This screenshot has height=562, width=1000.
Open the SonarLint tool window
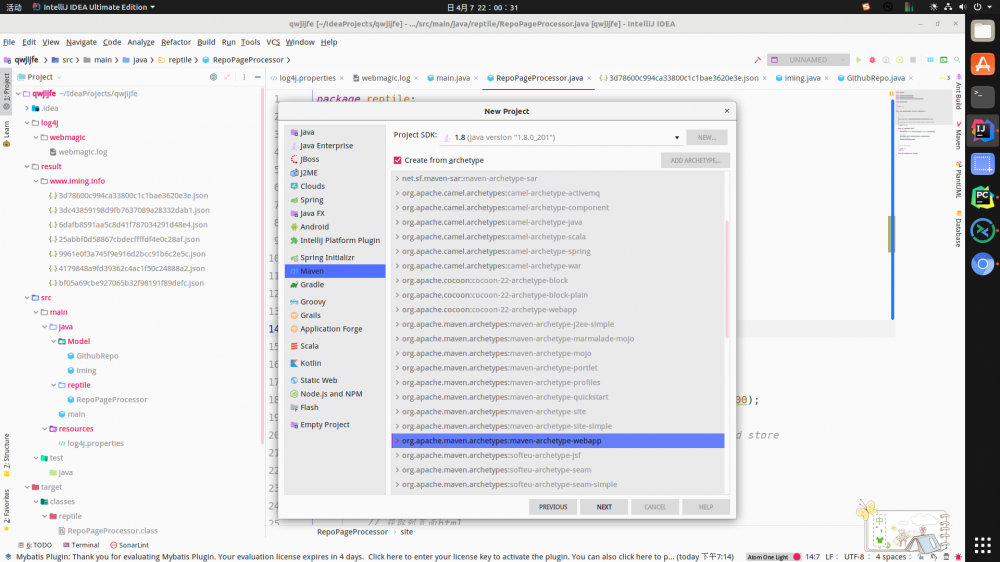[129, 545]
